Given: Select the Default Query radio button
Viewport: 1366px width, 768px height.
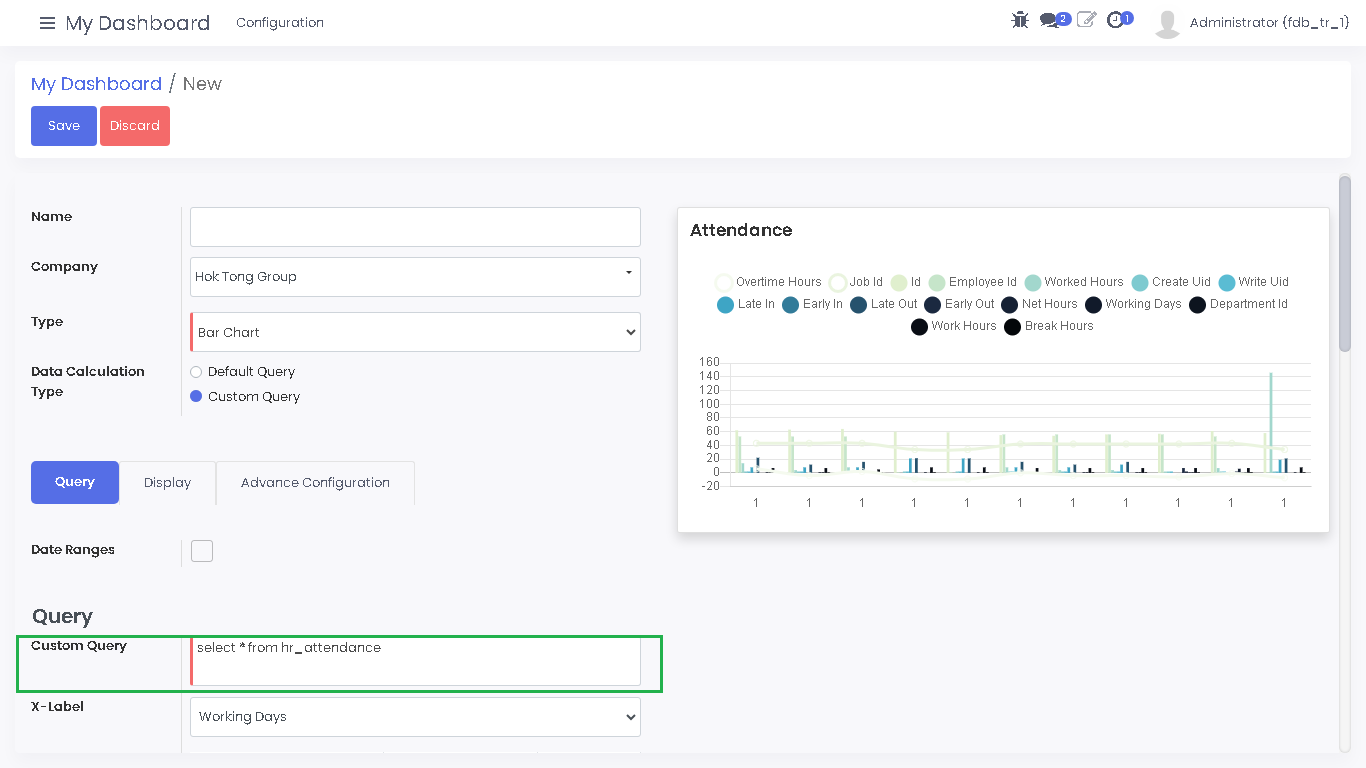Looking at the screenshot, I should click(x=196, y=372).
